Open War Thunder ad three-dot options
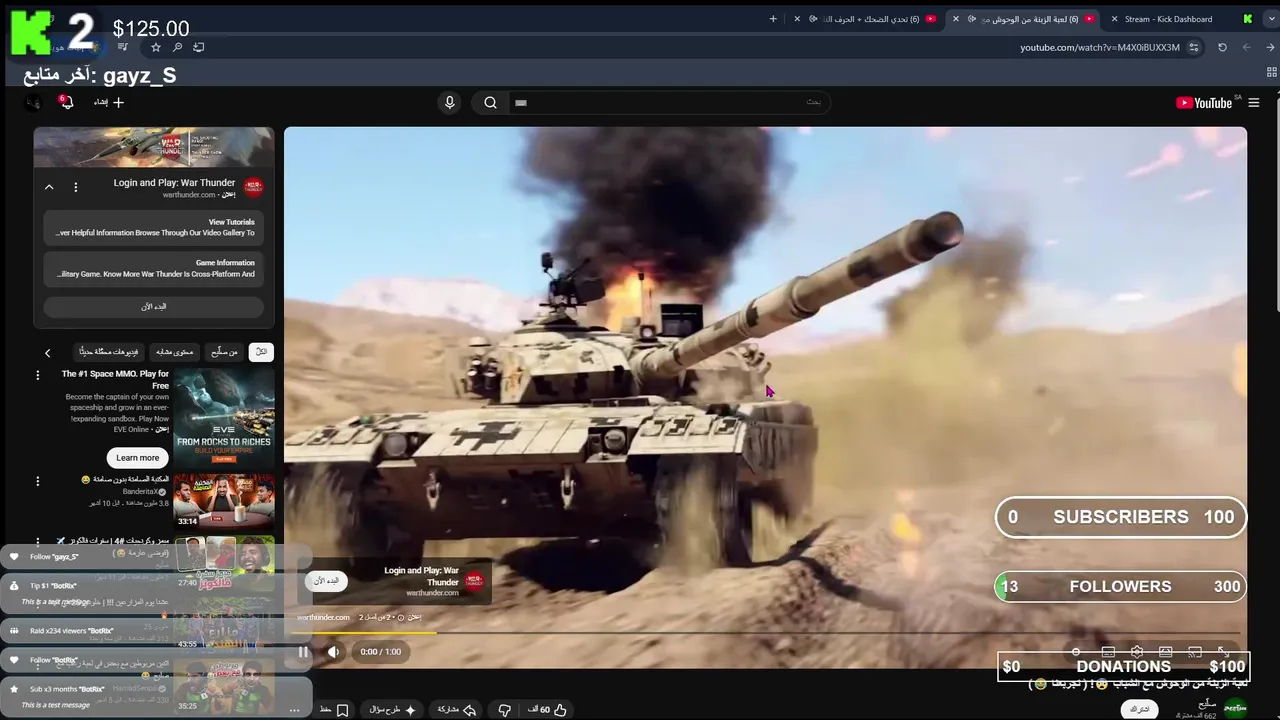1280x720 pixels. (x=75, y=187)
